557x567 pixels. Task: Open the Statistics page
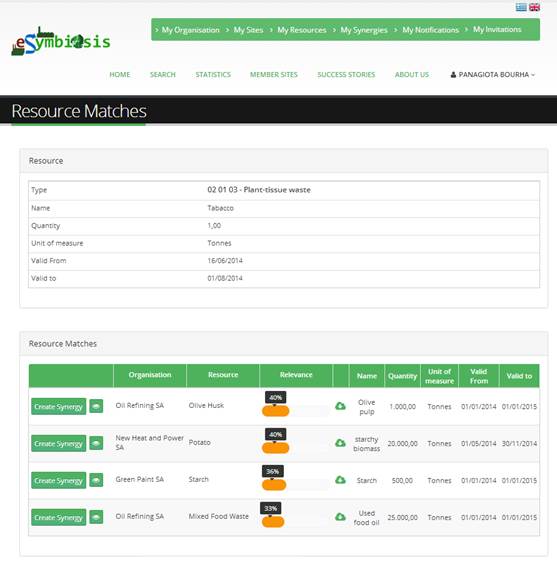click(213, 74)
